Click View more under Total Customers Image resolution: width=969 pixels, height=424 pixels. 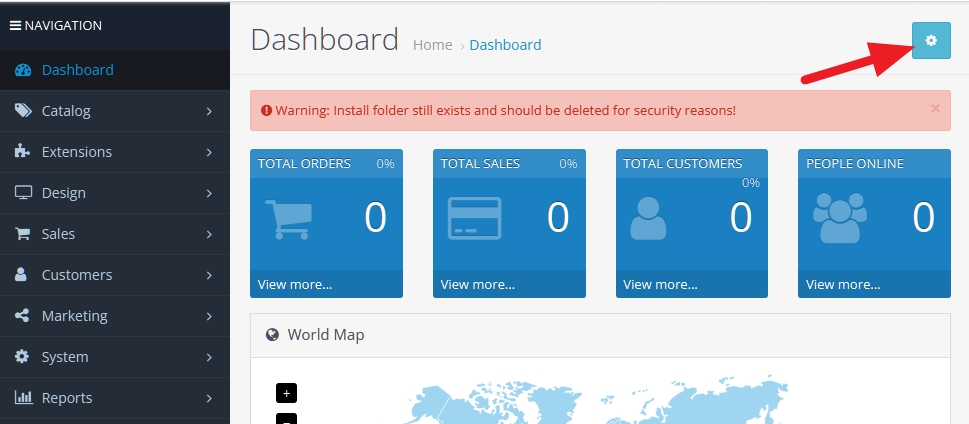pyautogui.click(x=660, y=284)
